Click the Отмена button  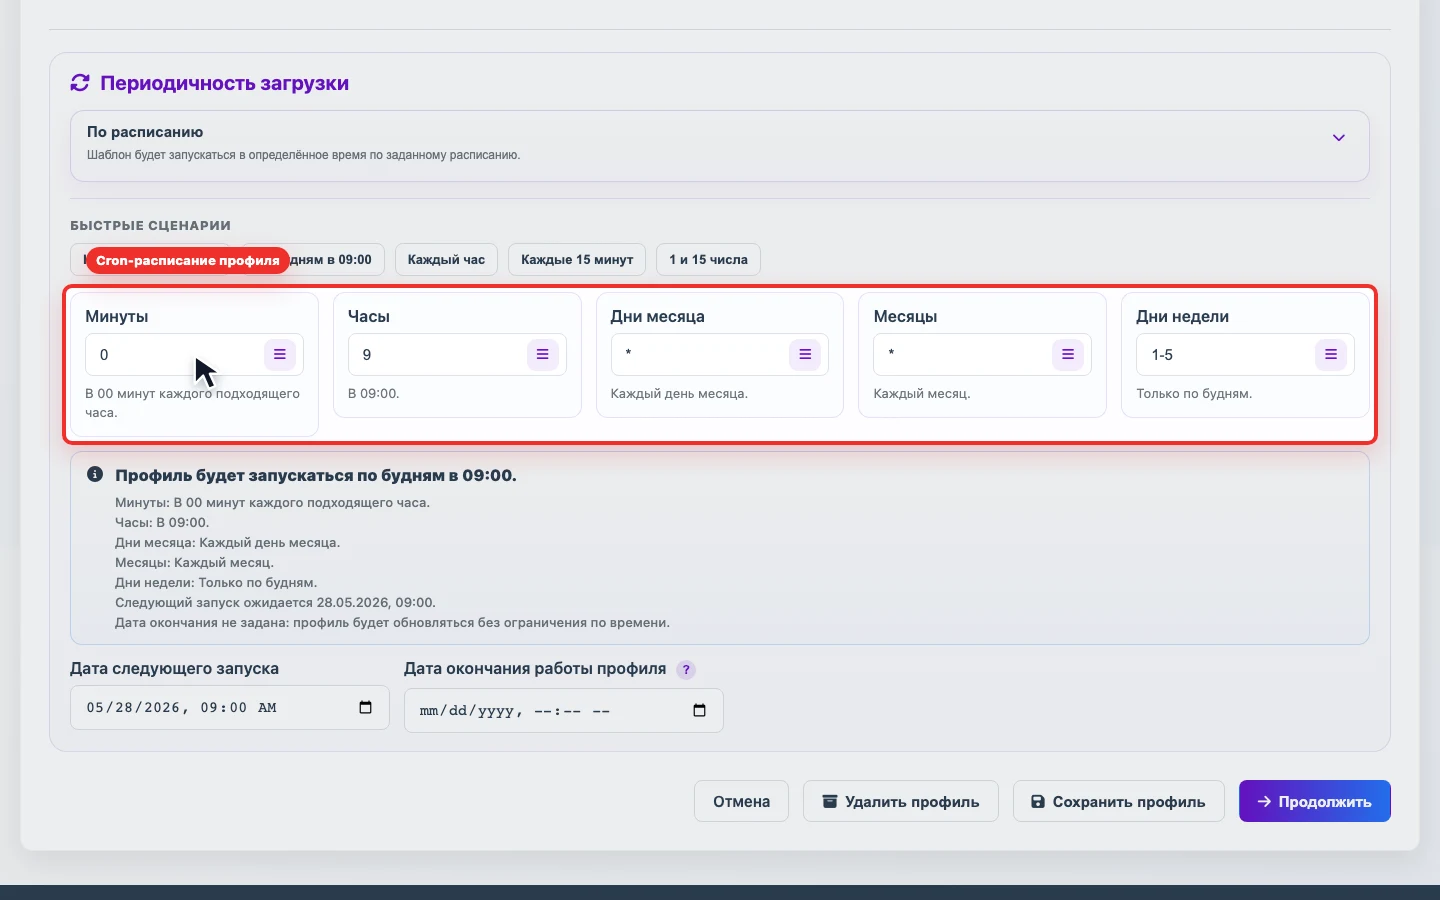[741, 801]
